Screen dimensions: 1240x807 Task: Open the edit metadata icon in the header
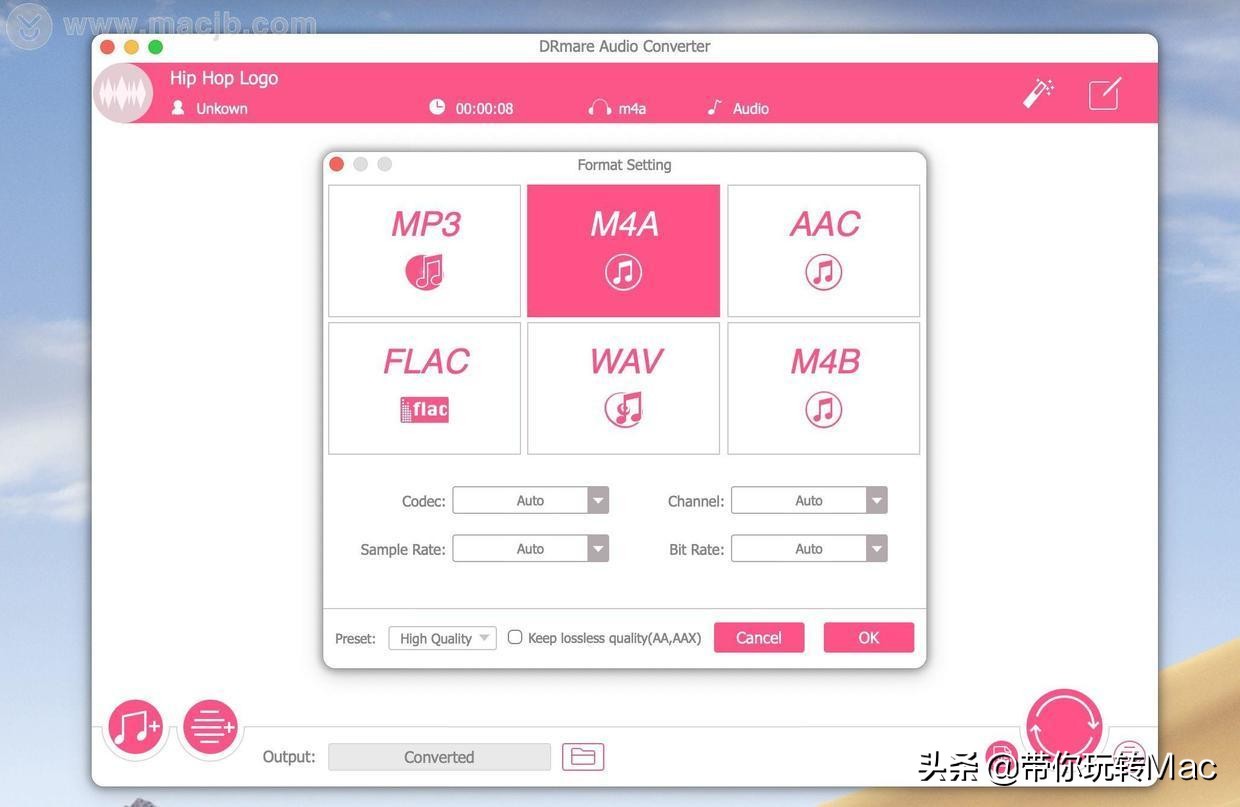tap(1104, 92)
